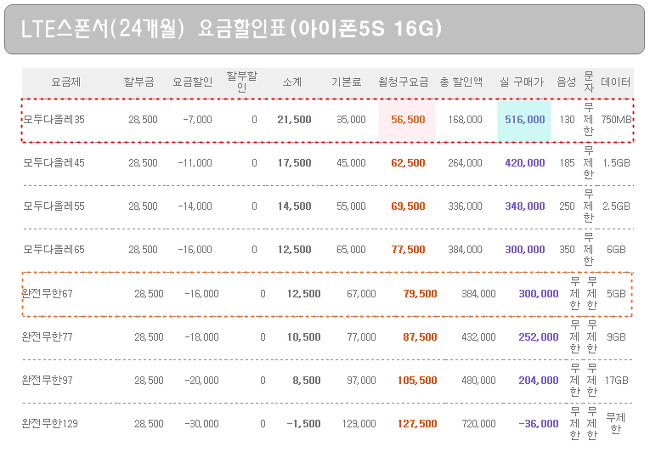Click the subtotal 10,500 cell
Screen dimensions: 650x452
point(304,337)
